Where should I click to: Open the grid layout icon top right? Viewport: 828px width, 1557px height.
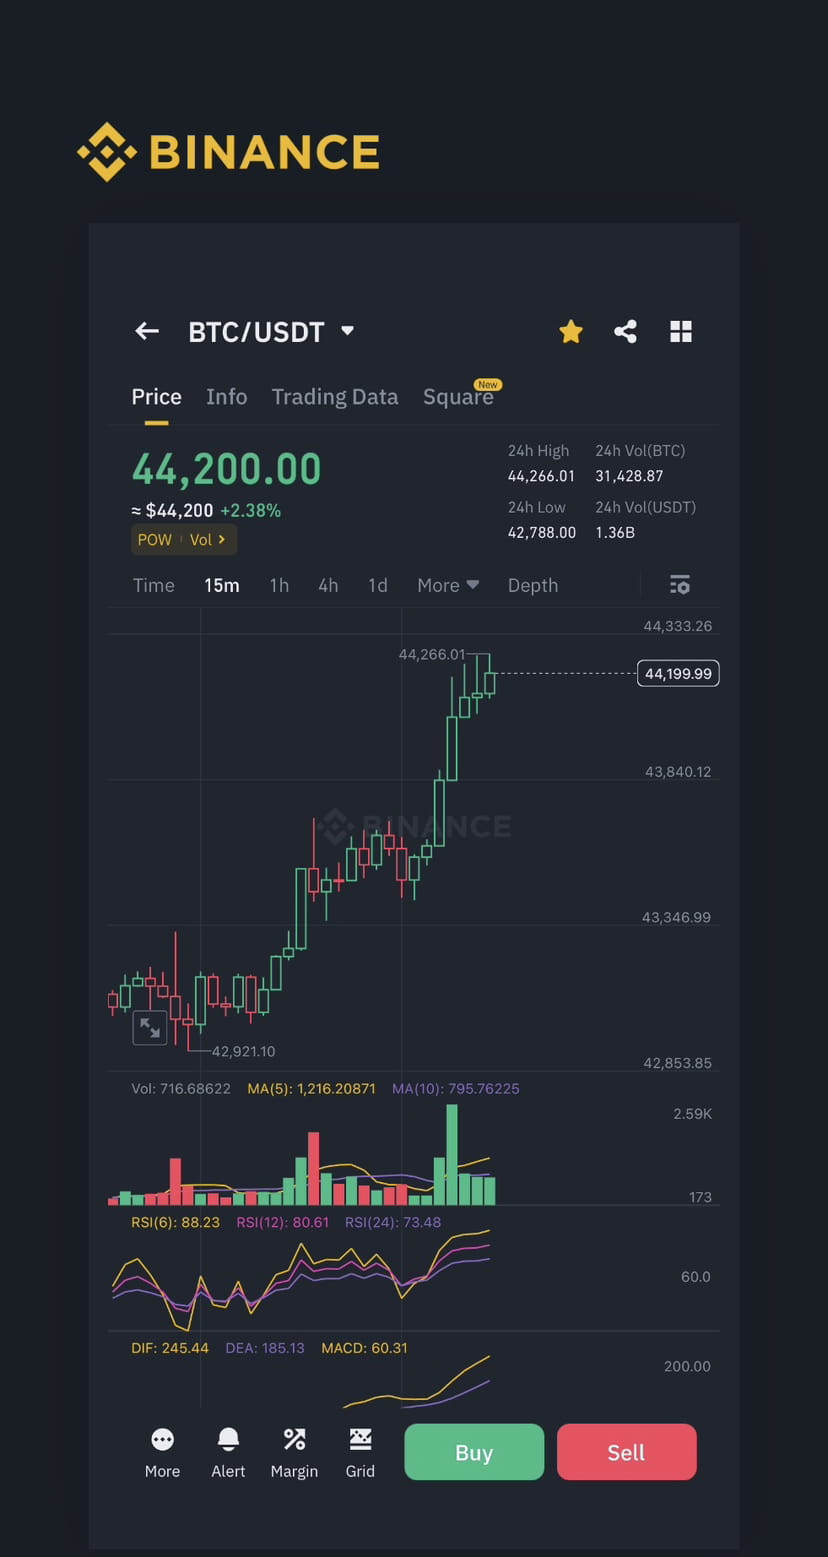pos(681,331)
